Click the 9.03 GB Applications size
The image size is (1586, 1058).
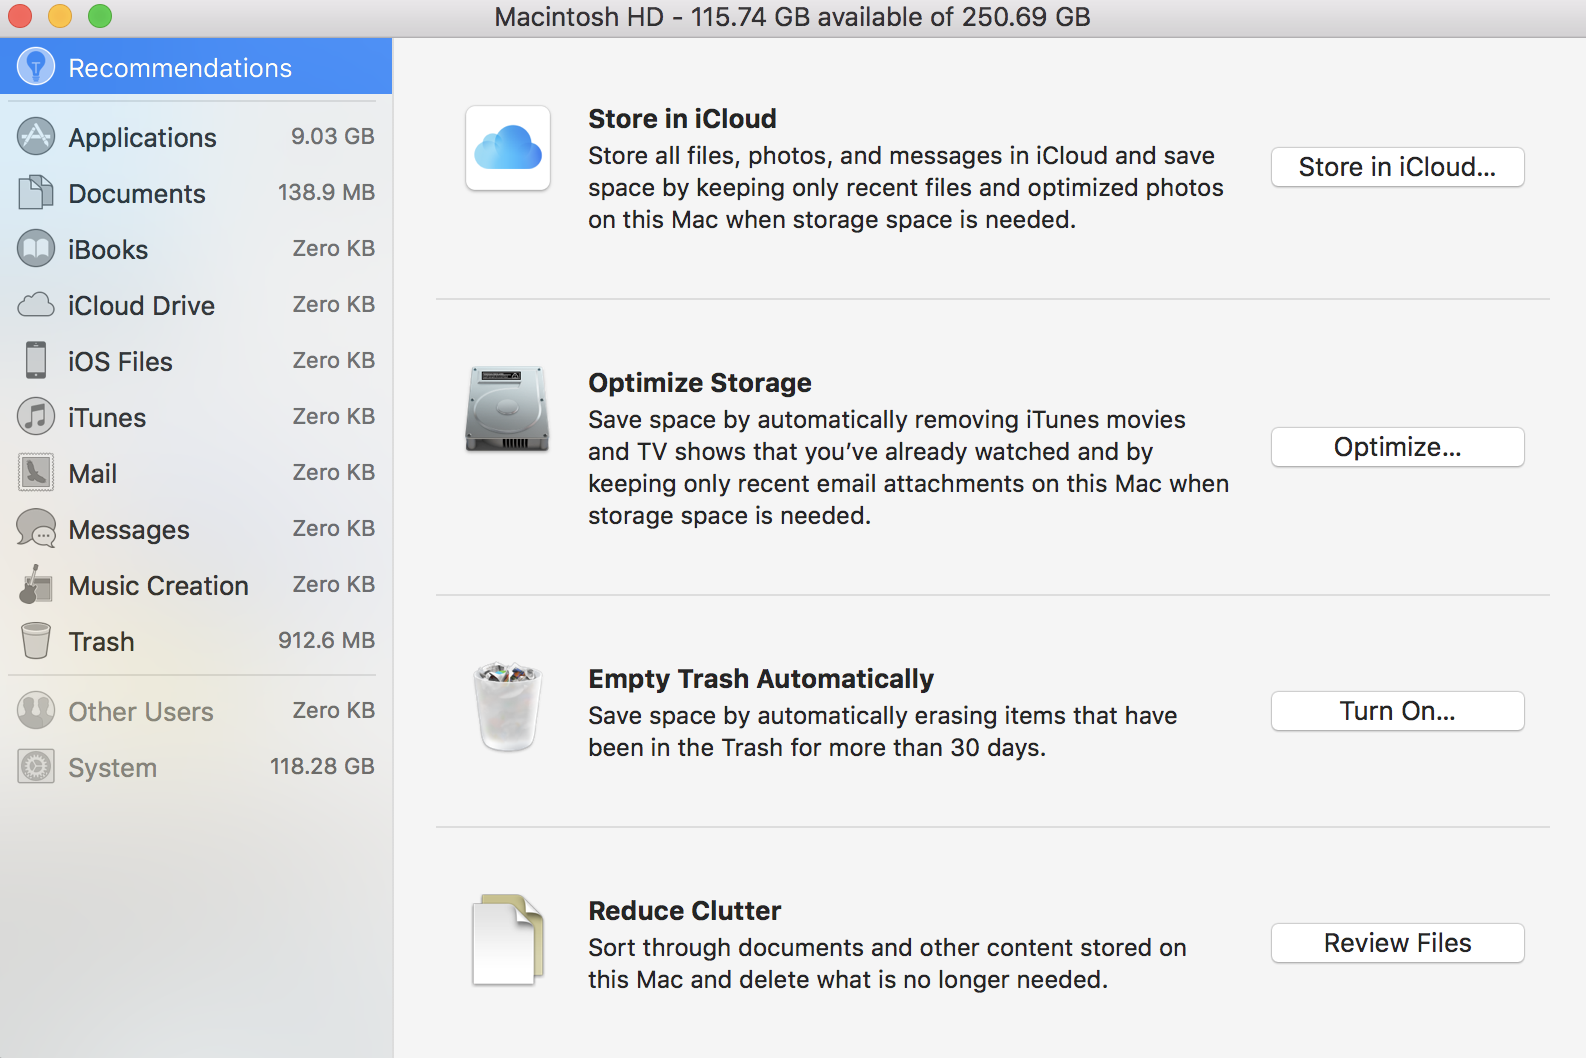(332, 136)
